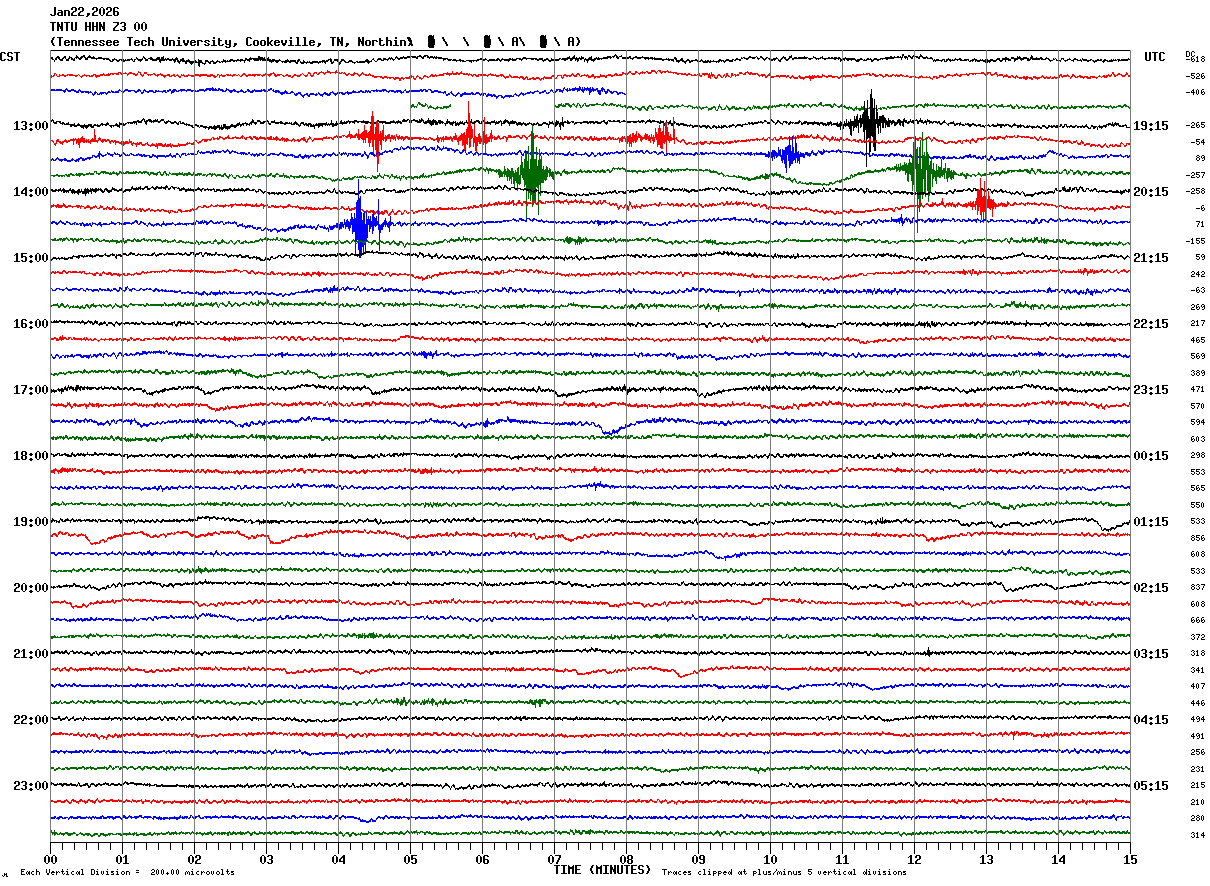The width and height of the screenshot is (1210, 886).
Task: Click the 15:00 CST row label
Action: [x=31, y=258]
